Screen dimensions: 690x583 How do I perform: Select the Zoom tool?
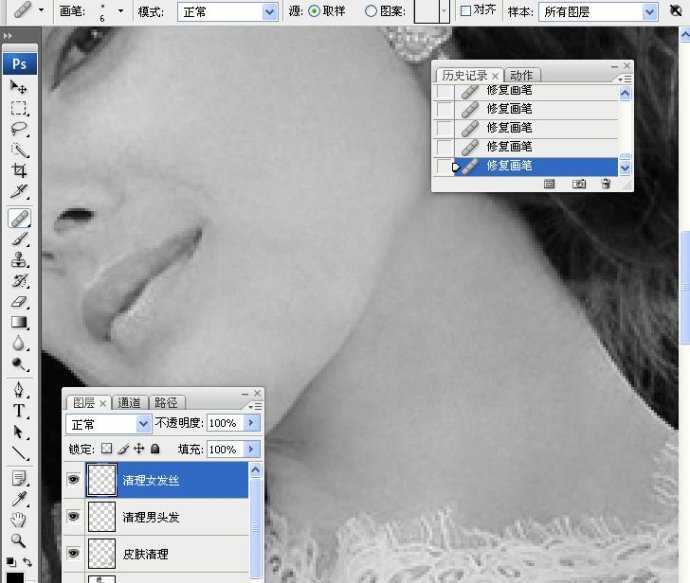pos(18,540)
